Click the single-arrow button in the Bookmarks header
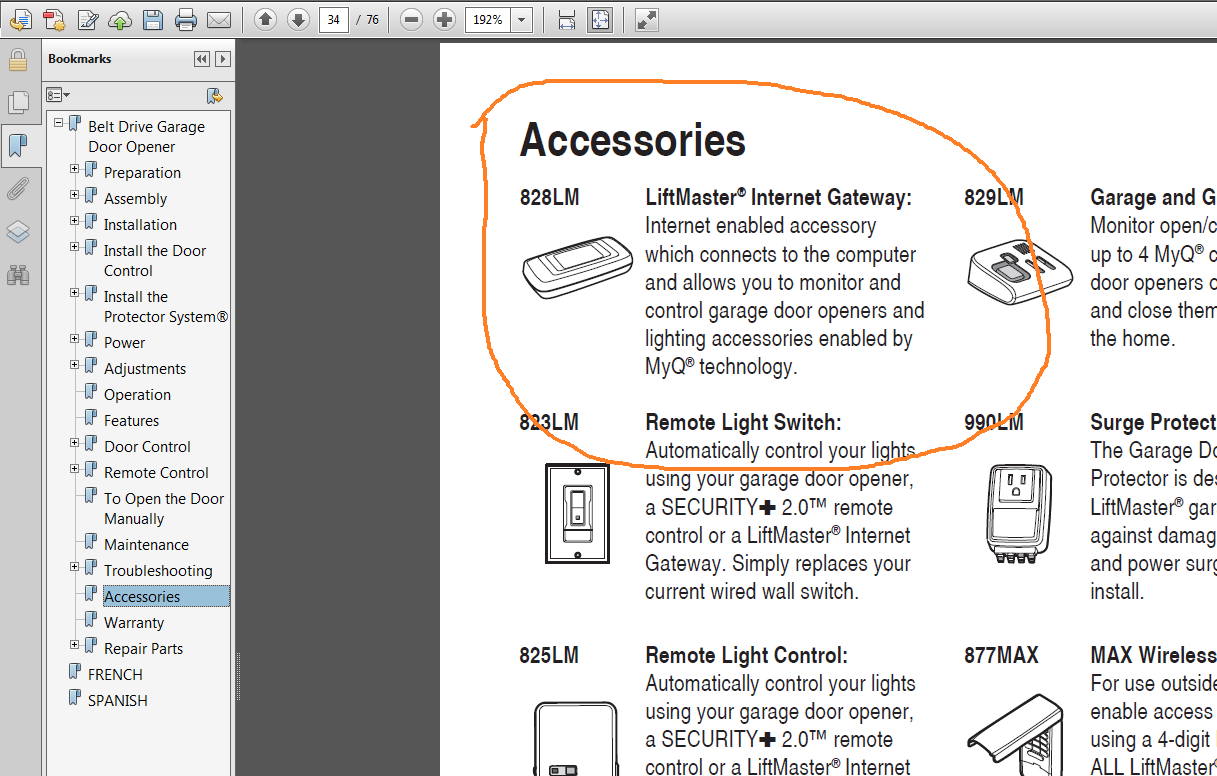Viewport: 1217px width, 776px height. 222,59
